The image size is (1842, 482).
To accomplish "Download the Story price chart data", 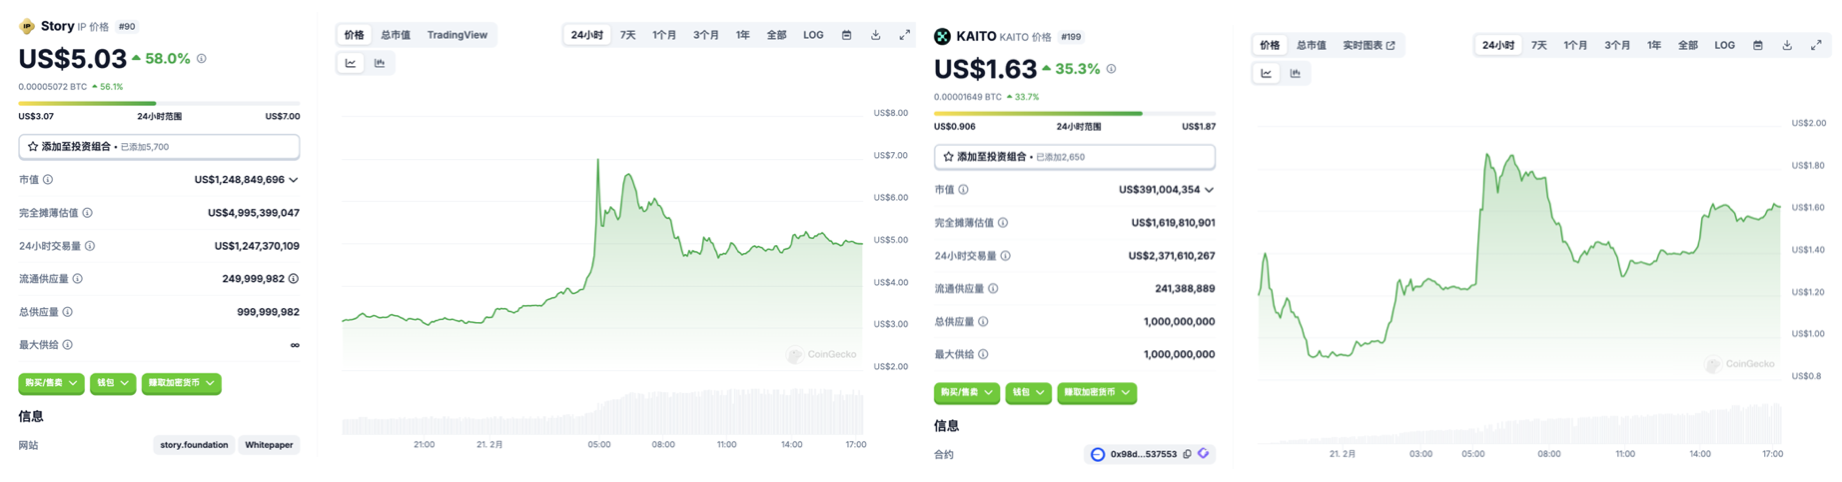I will coord(875,35).
